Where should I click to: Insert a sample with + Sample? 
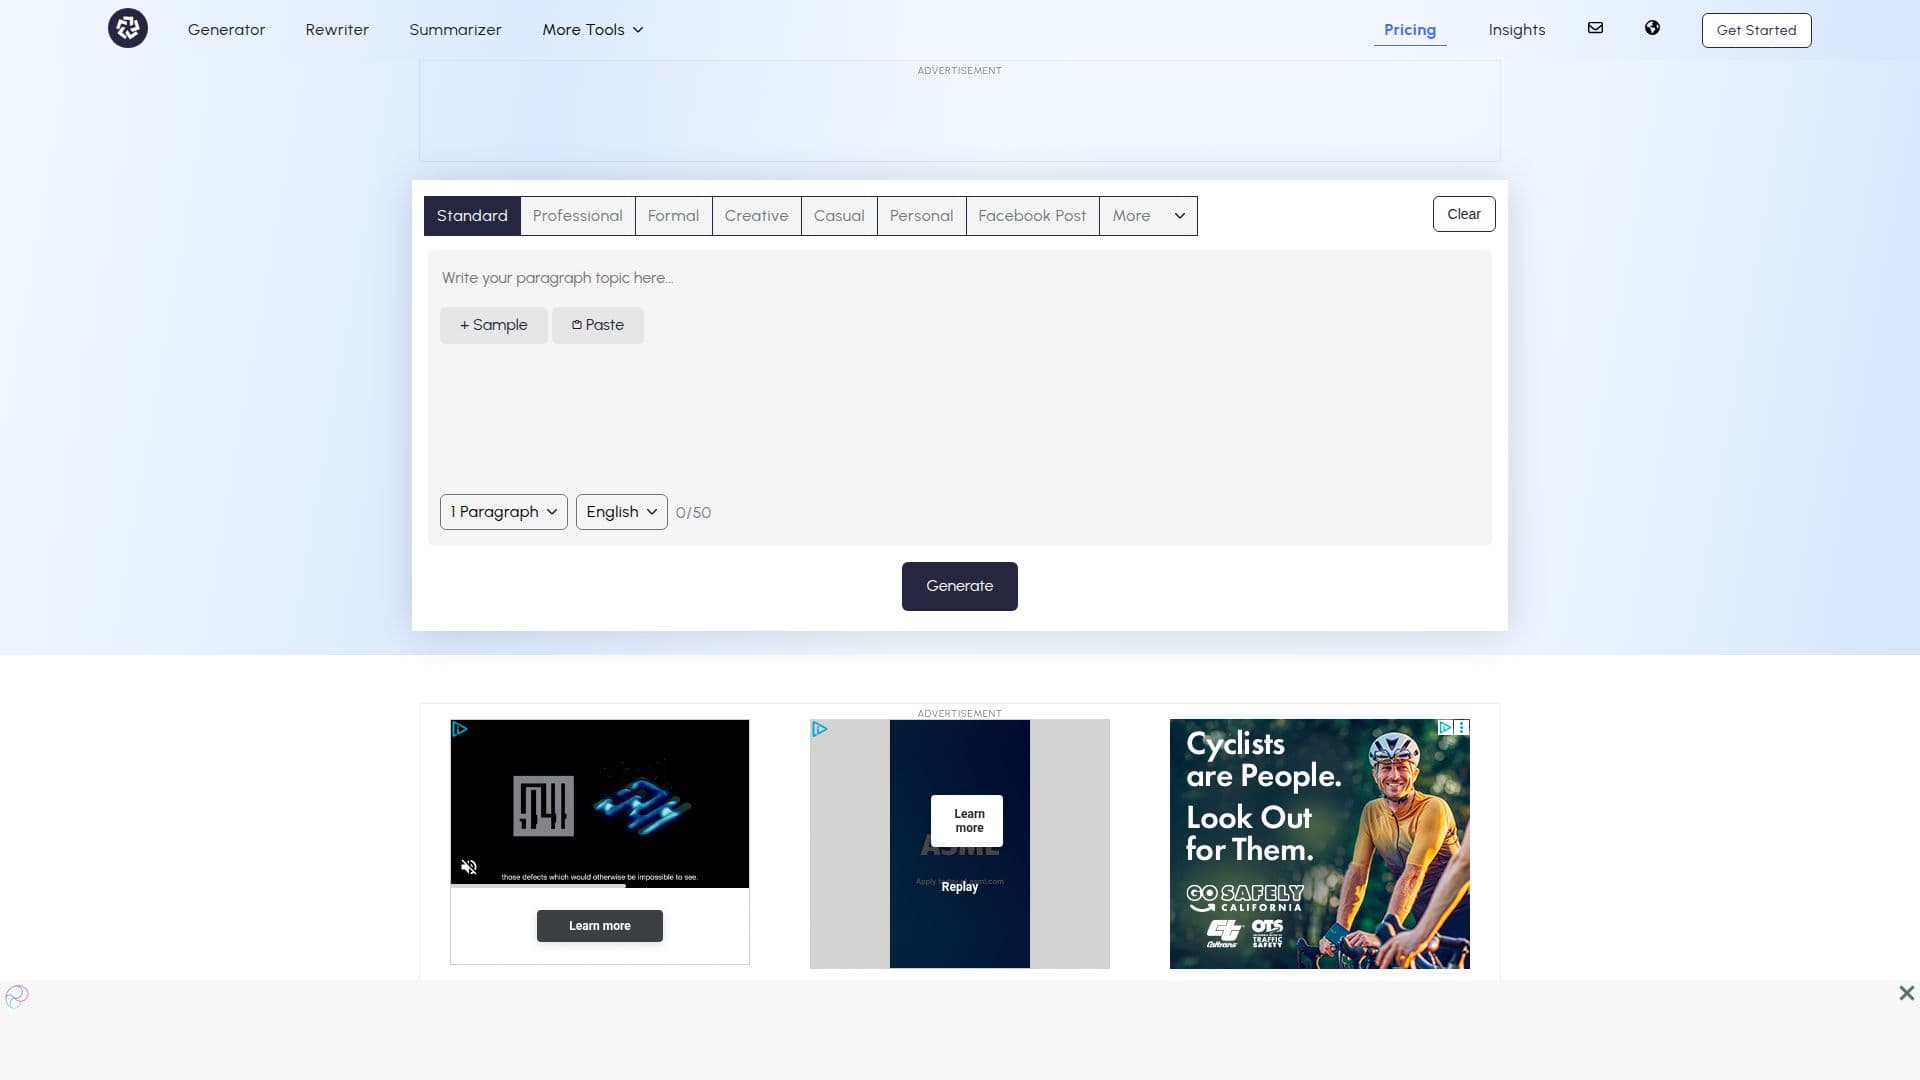pos(494,325)
